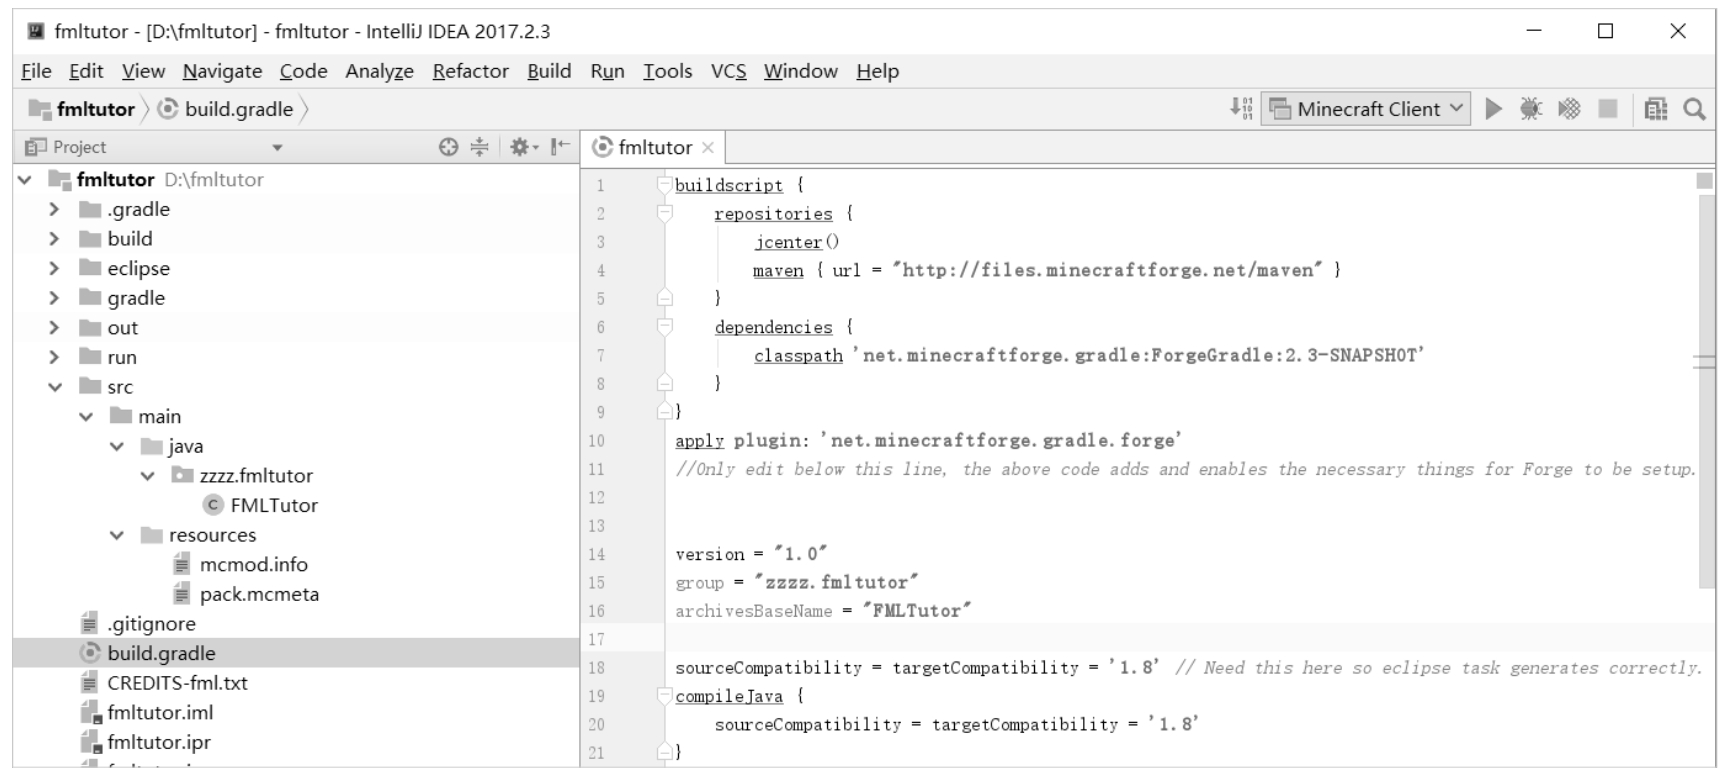This screenshot has width=1729, height=780.
Task: Click the Search Everywhere magnifier
Action: (1693, 109)
